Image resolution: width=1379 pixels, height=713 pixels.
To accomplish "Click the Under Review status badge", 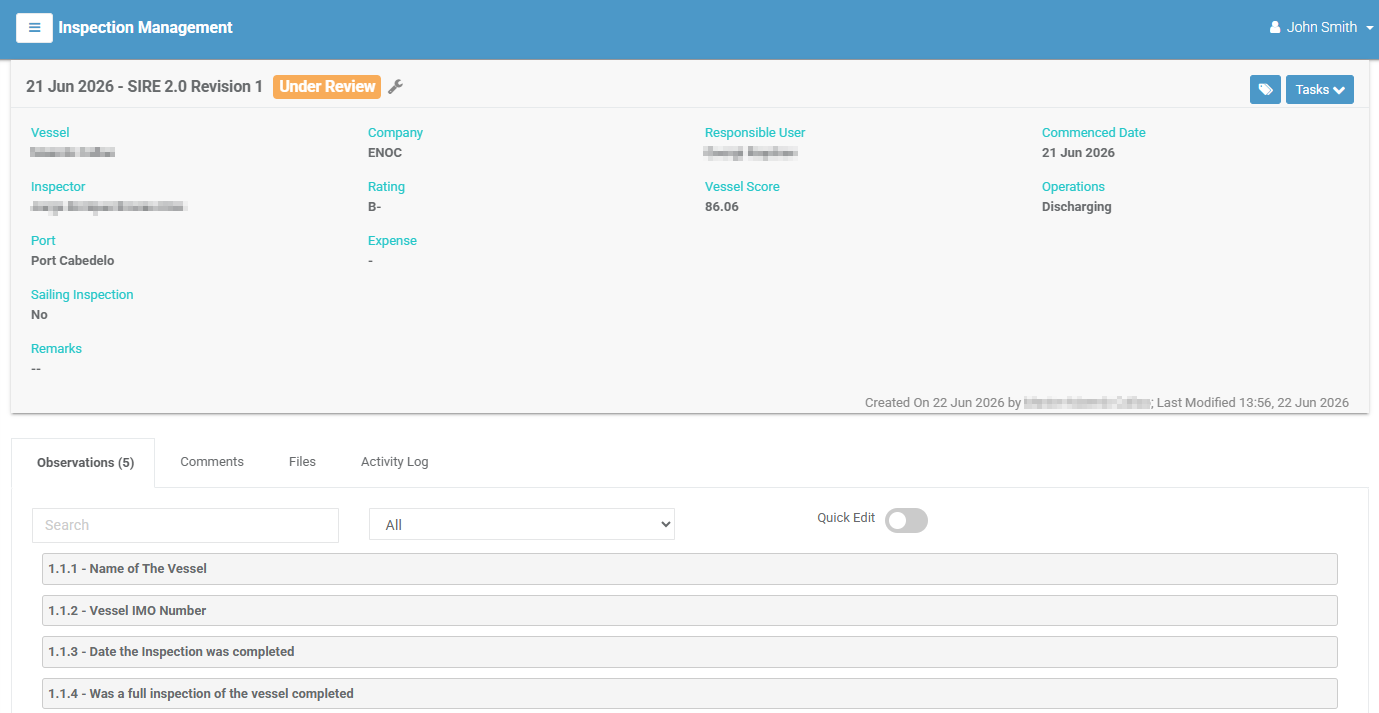I will click(327, 87).
